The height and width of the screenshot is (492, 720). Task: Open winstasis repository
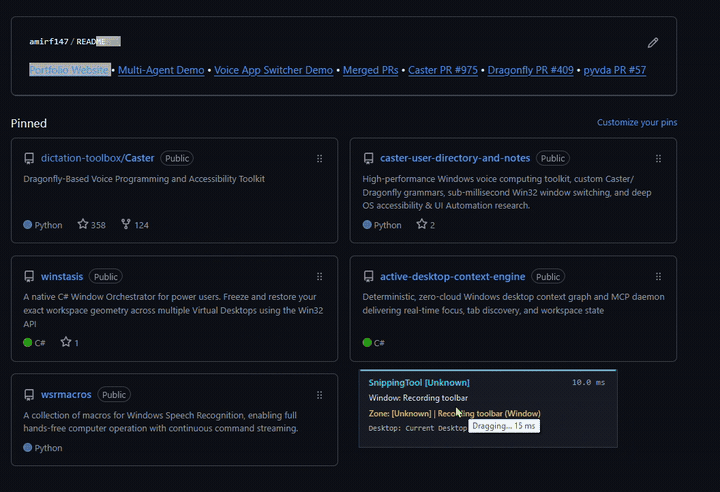tap(62, 277)
